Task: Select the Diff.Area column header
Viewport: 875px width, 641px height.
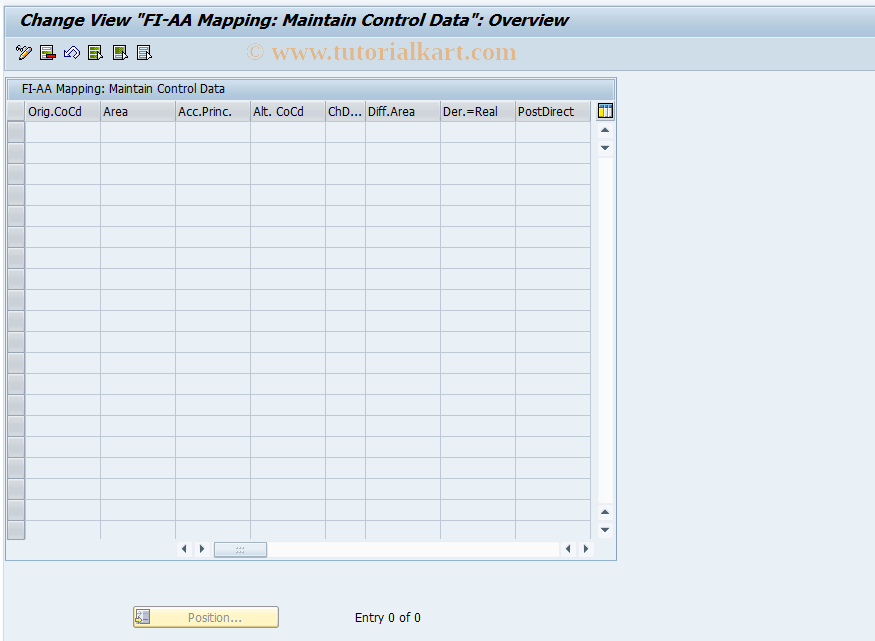Action: [x=403, y=112]
